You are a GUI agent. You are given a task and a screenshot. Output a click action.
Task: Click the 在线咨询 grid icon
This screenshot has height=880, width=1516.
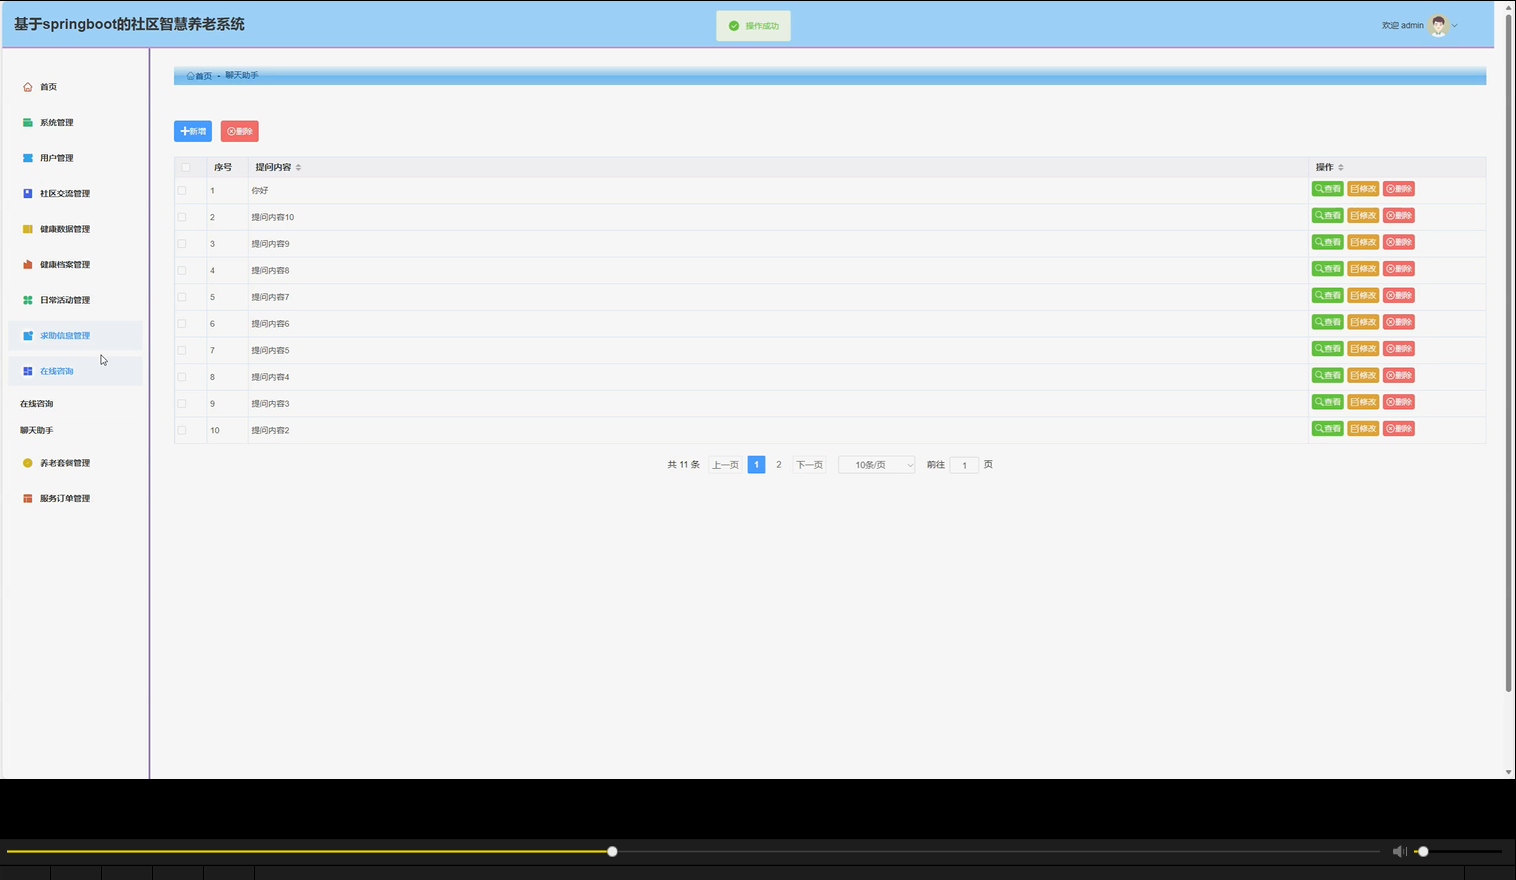[x=28, y=371]
